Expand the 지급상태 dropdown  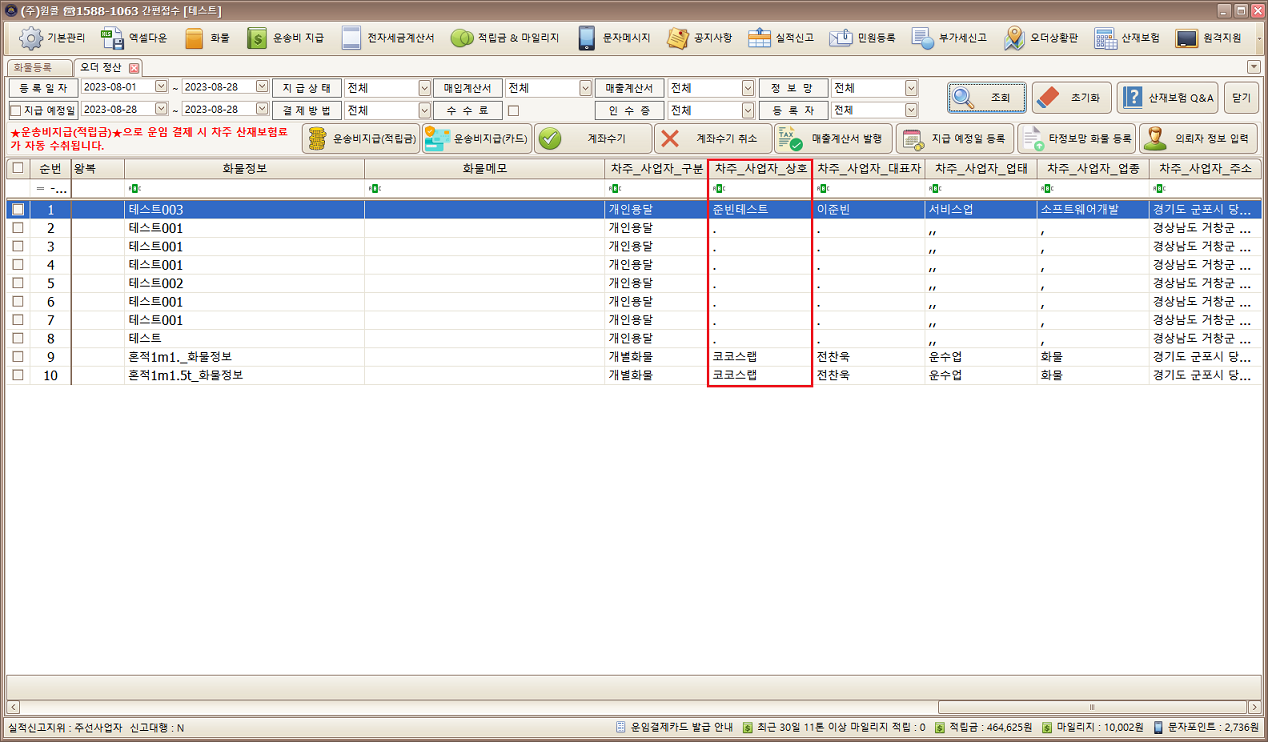click(424, 88)
